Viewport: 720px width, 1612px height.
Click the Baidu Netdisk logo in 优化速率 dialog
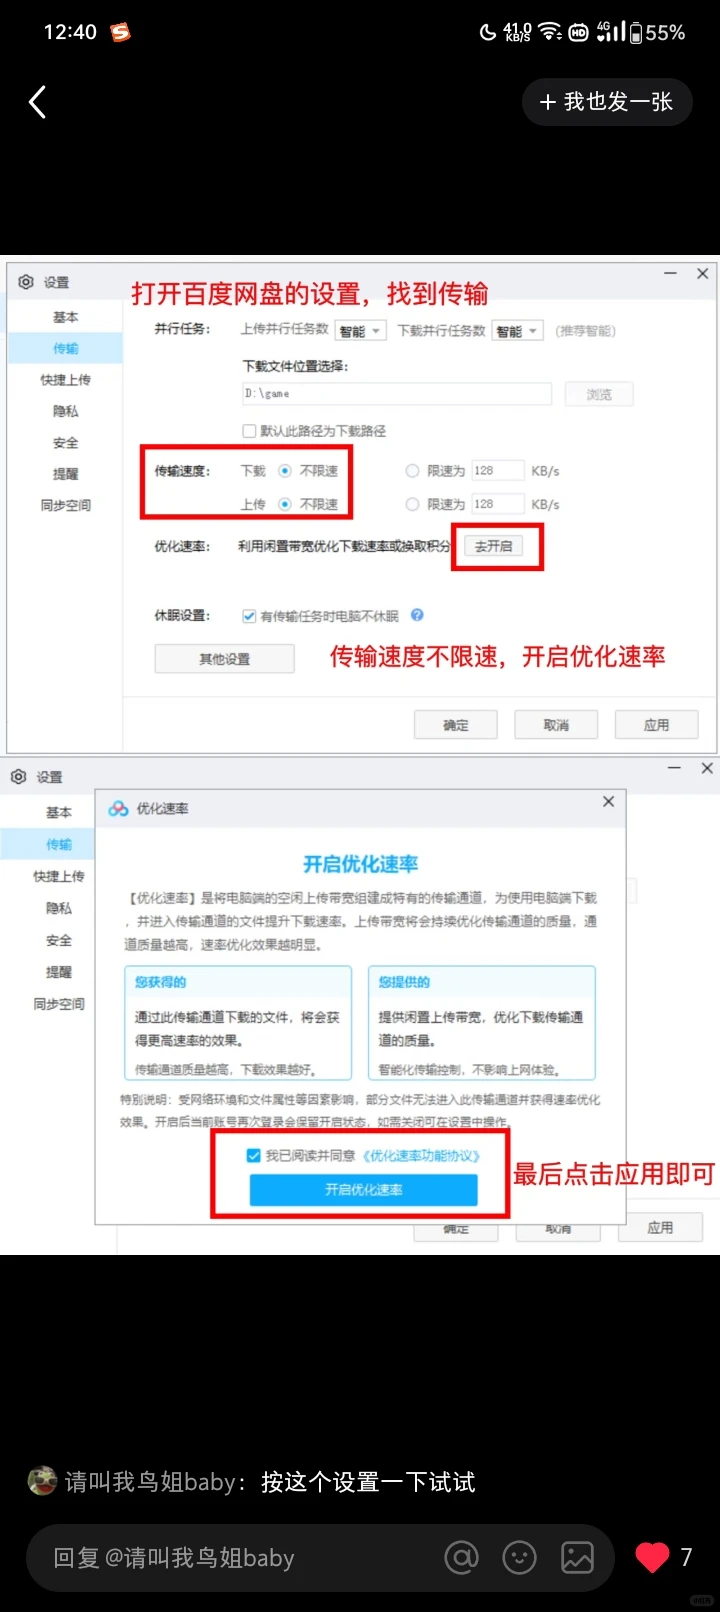(118, 808)
